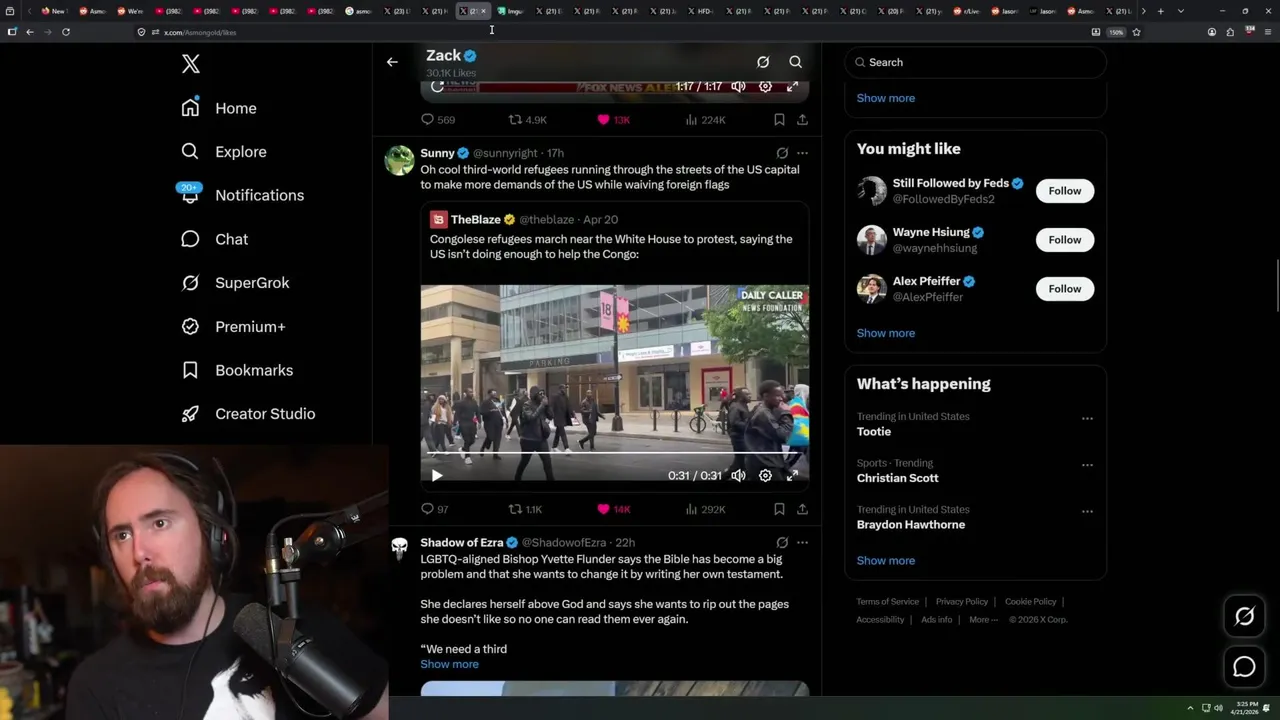Screen dimensions: 1280x720
Task: Bookmark the post with 292K views
Action: pos(779,509)
